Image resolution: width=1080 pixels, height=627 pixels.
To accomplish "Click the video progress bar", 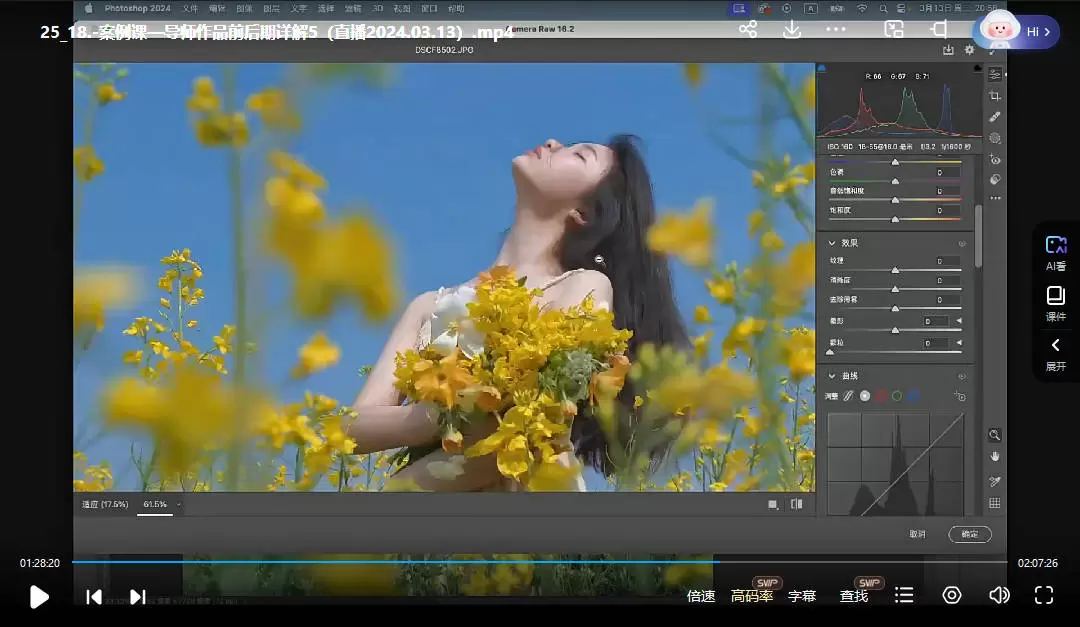I will (539, 562).
